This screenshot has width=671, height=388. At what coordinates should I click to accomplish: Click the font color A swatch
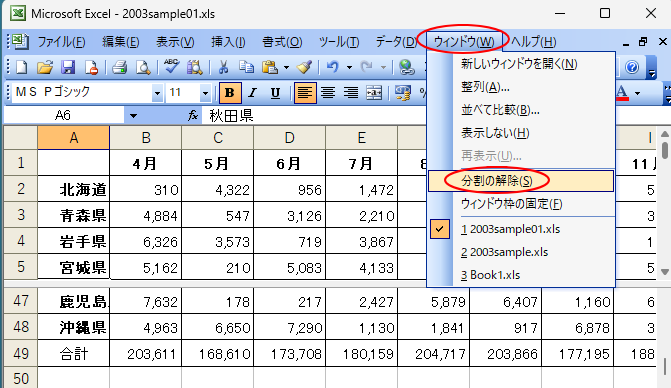point(622,93)
